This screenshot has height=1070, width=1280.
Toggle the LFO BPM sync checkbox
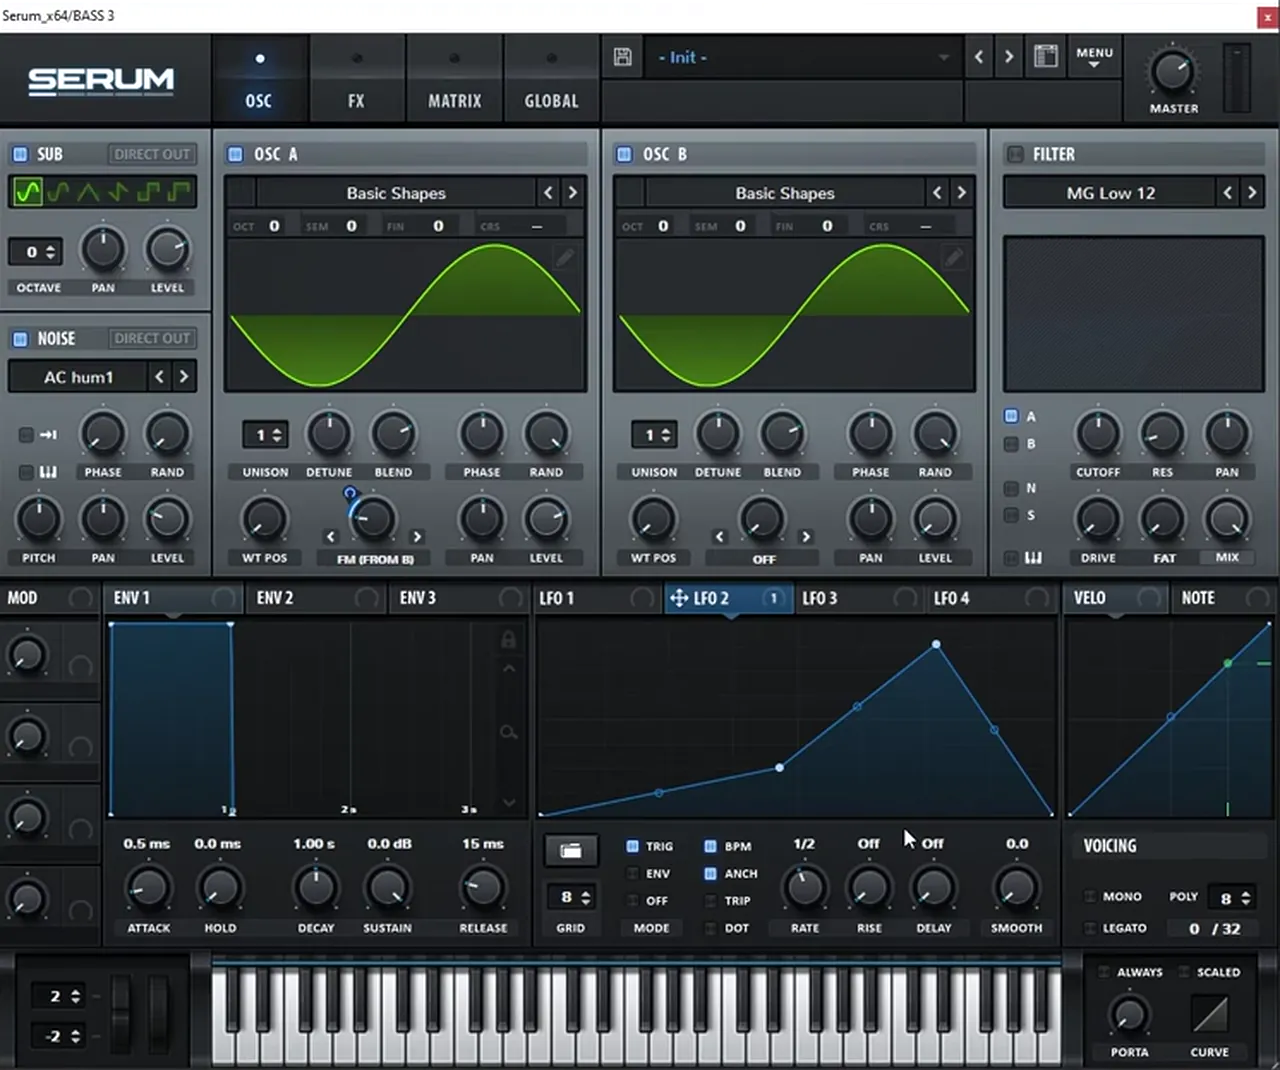point(710,846)
